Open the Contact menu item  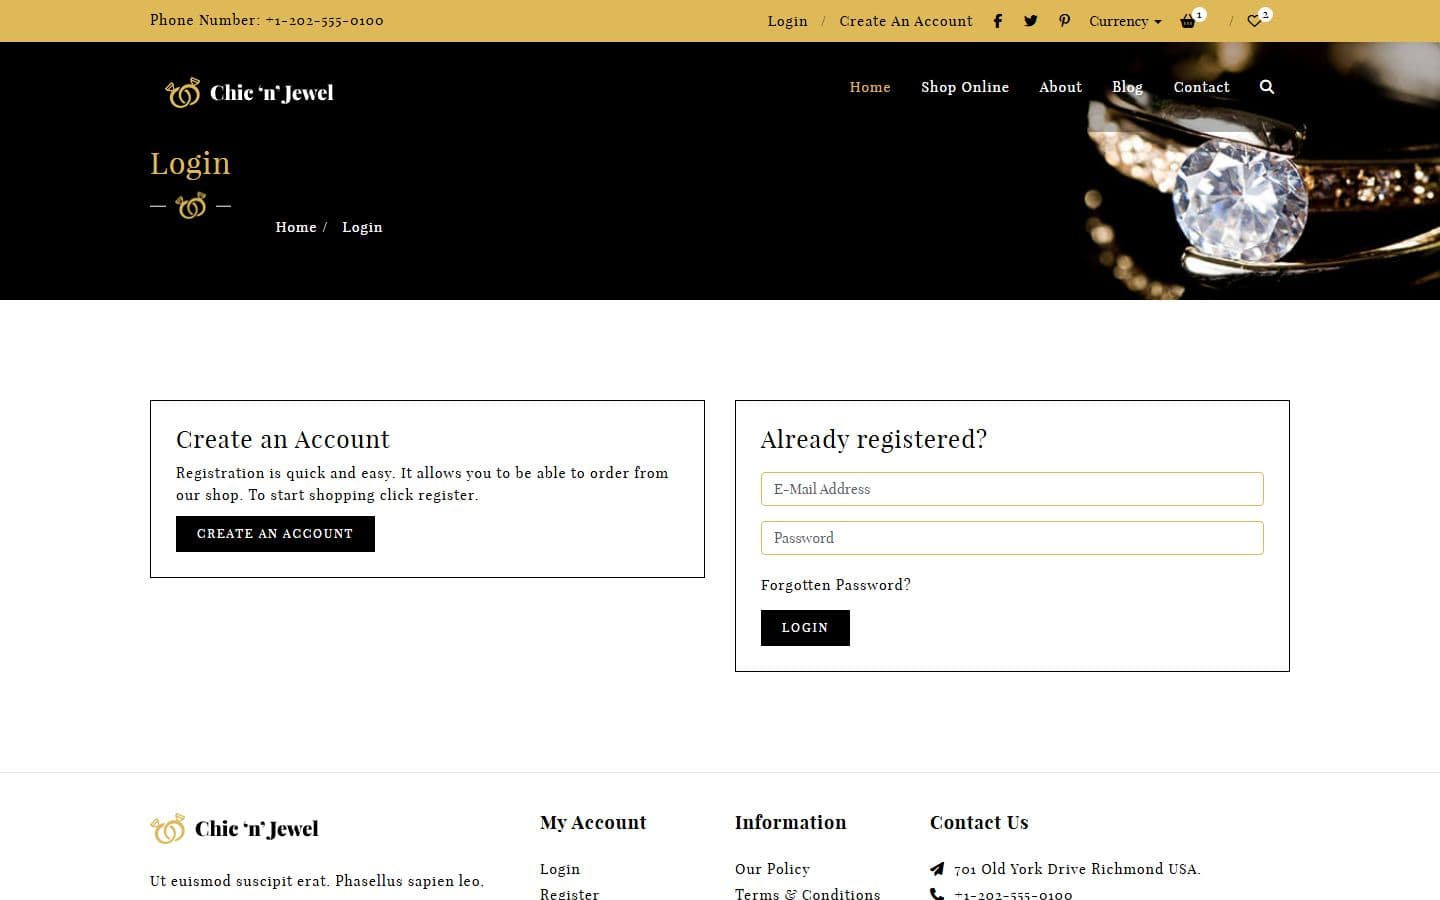1201,87
